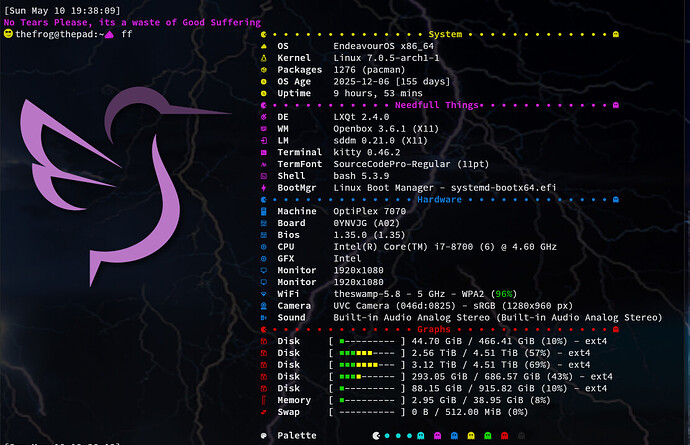Screen dimensions: 690x445
Task: Click the System section header
Action: click(x=445, y=34)
